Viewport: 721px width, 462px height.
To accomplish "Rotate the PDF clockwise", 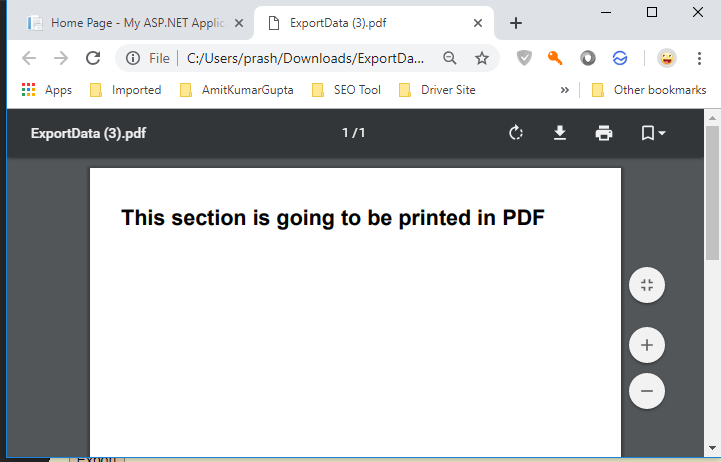I will tap(516, 133).
